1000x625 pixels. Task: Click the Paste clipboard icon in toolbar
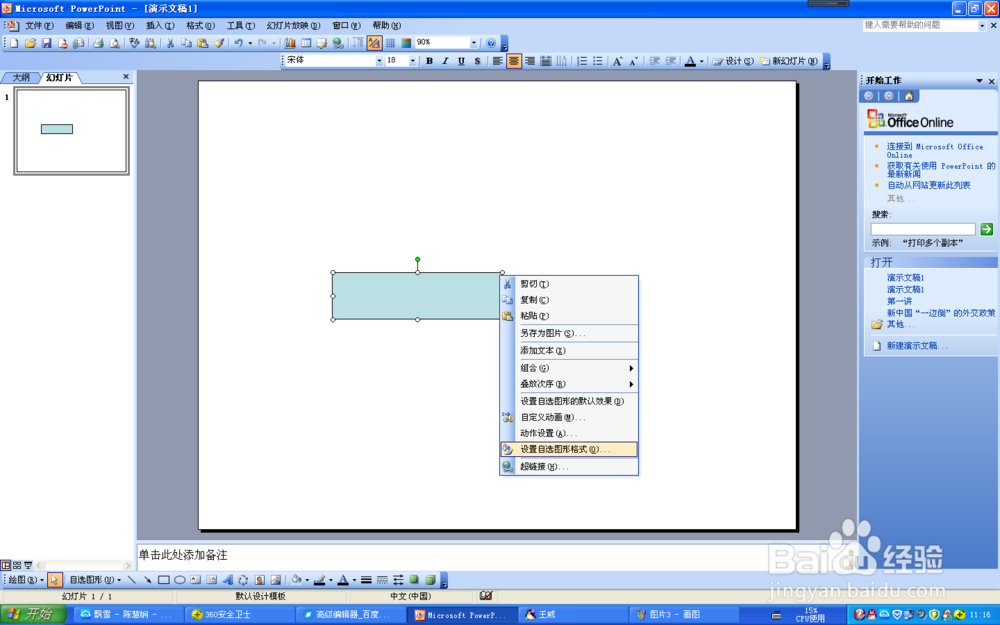click(202, 43)
